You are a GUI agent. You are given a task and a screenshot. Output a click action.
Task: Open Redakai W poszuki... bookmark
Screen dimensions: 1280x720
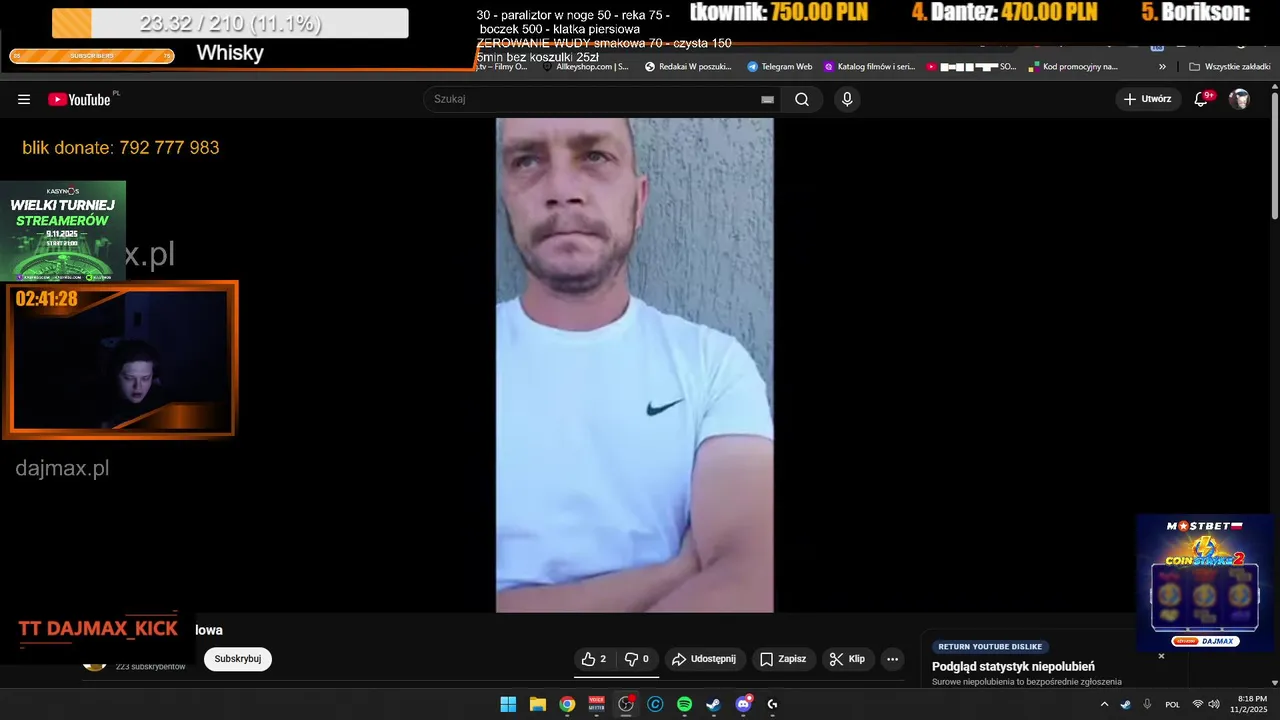(688, 67)
